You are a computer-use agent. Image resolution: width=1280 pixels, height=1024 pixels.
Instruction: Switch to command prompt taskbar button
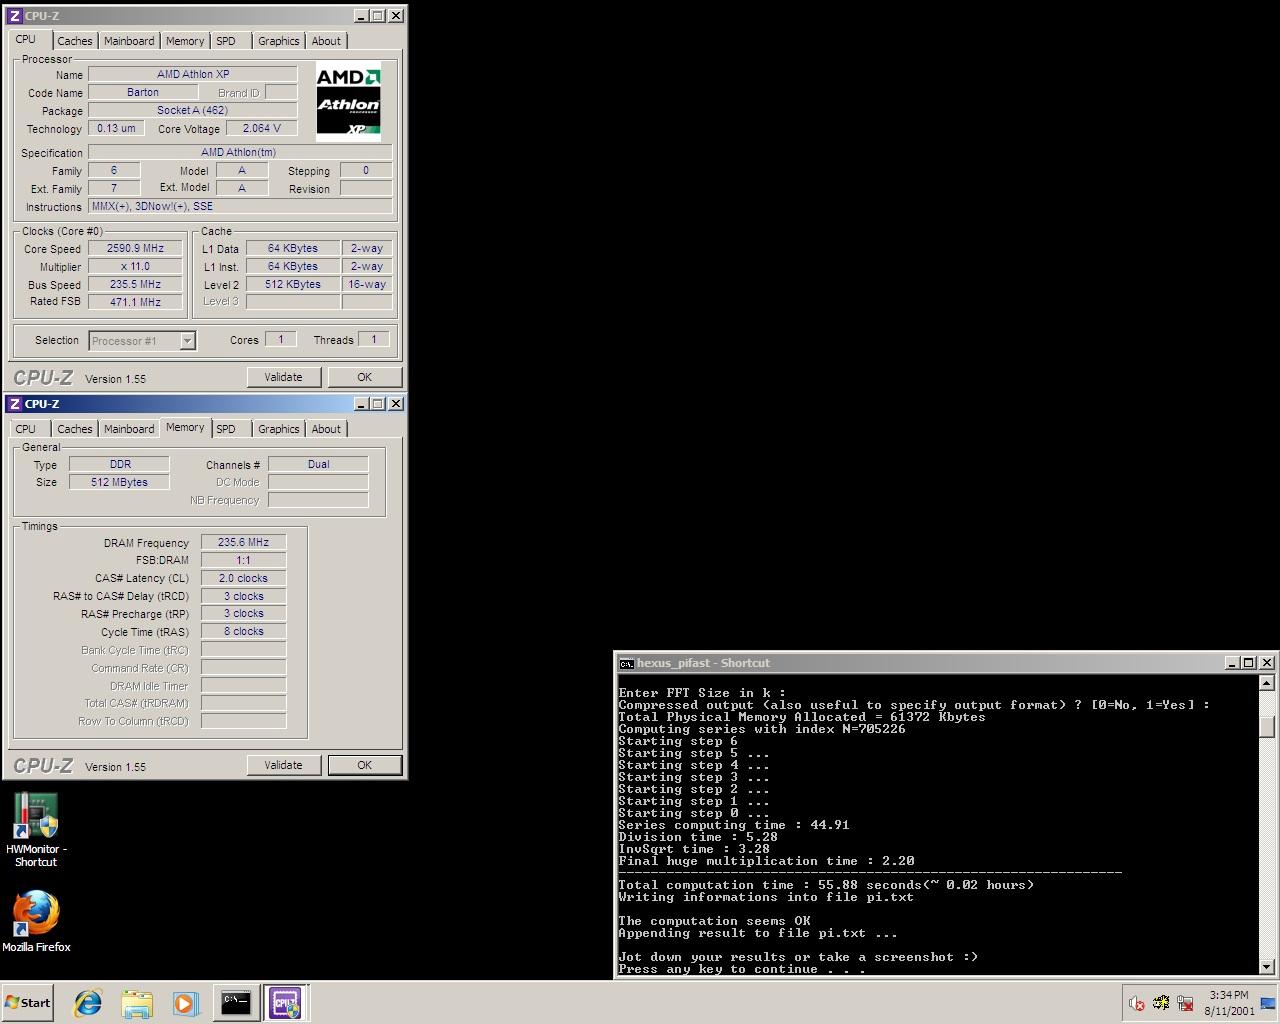point(236,1003)
